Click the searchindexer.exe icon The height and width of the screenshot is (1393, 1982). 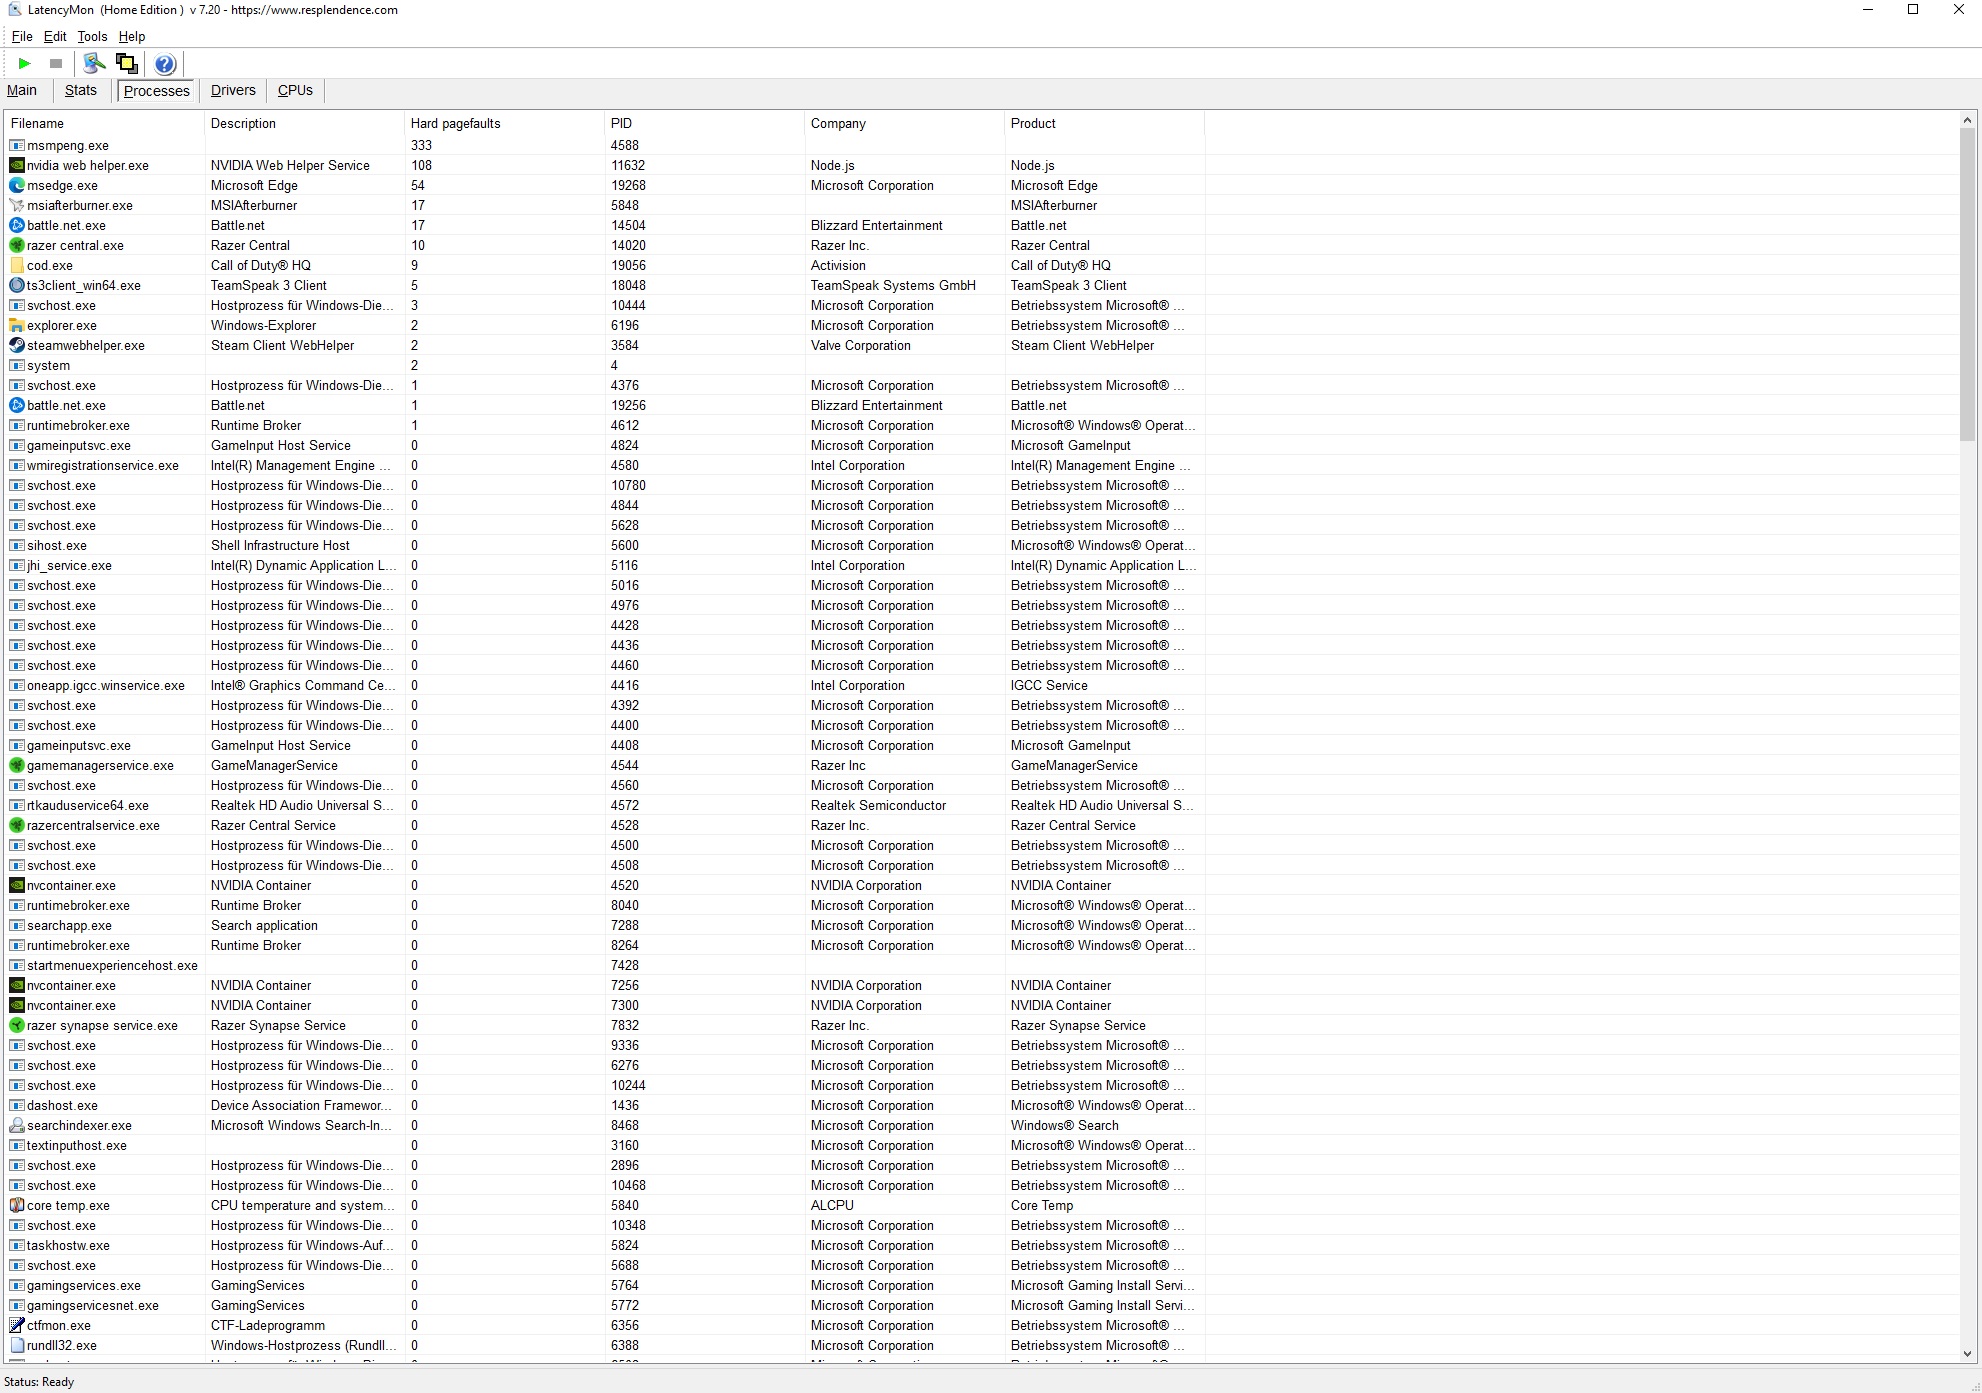point(17,1126)
